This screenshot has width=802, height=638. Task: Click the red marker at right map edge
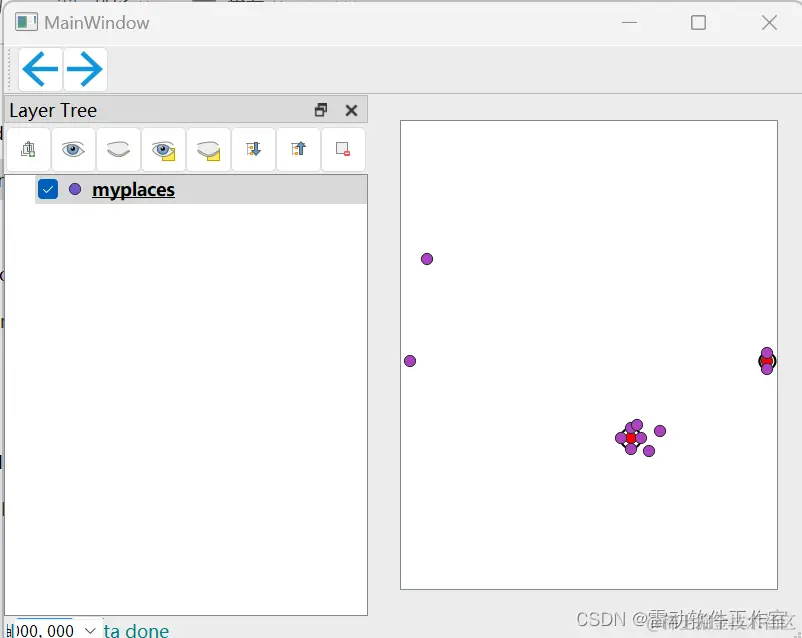[767, 361]
